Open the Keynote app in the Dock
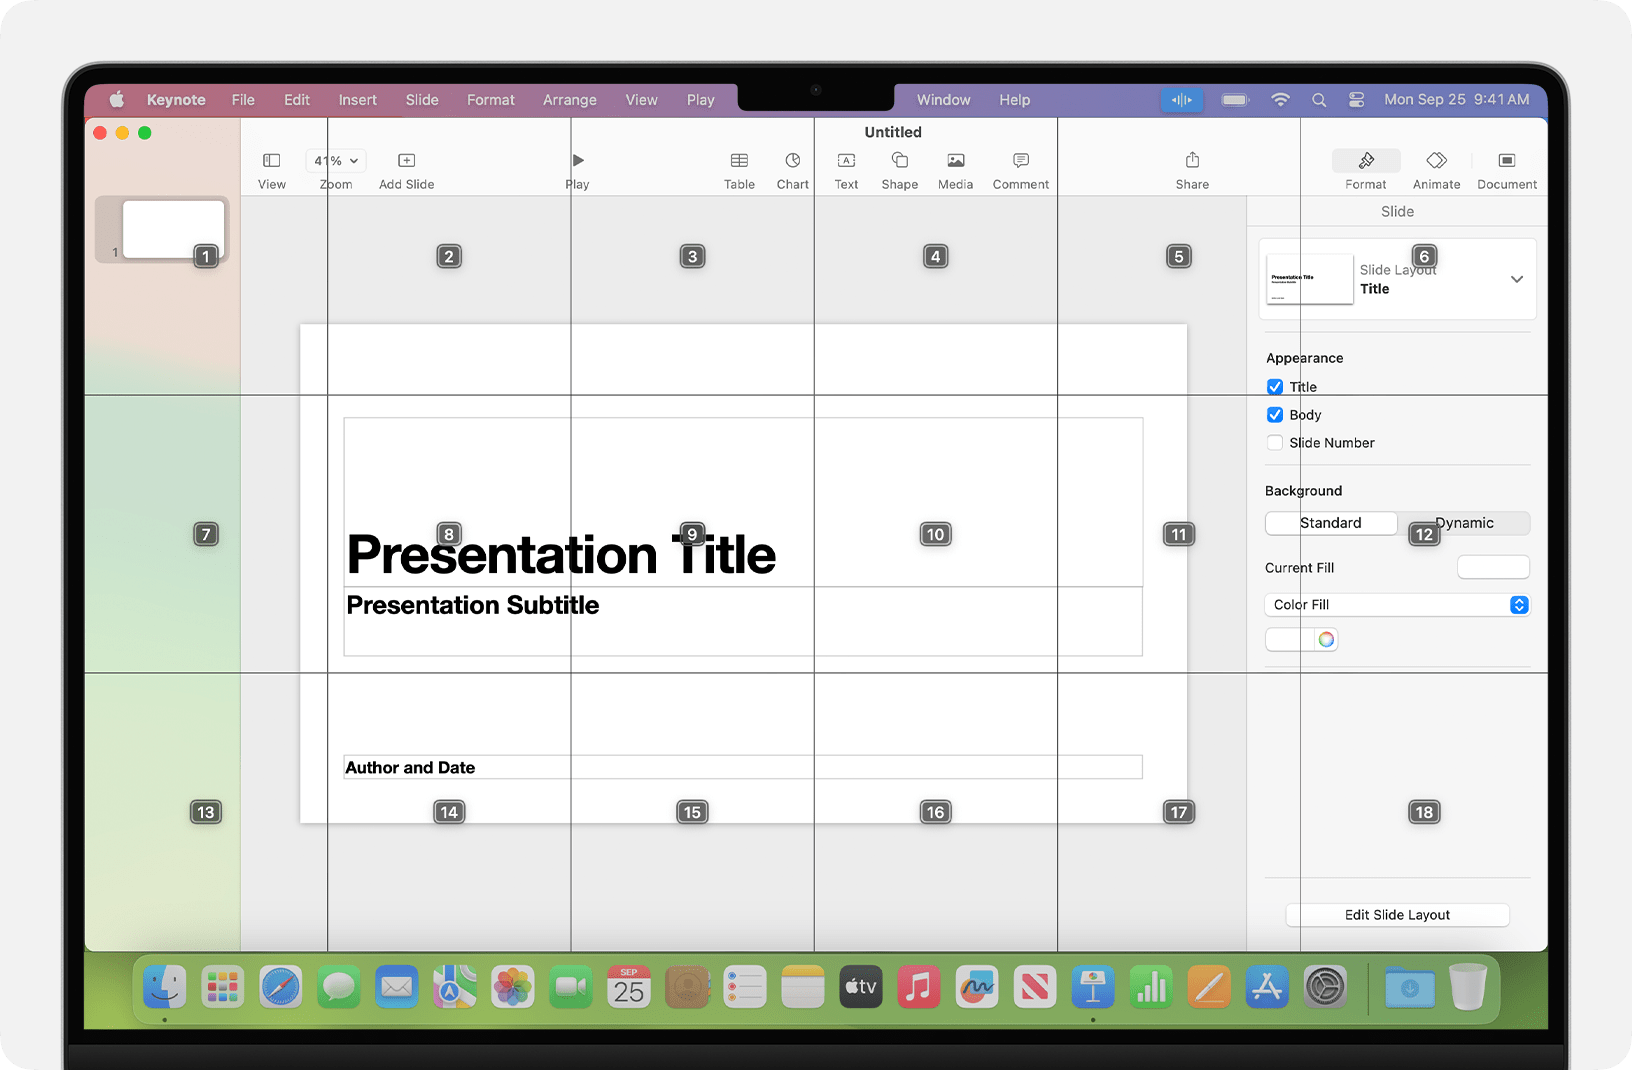This screenshot has height=1070, width=1632. click(x=1093, y=988)
